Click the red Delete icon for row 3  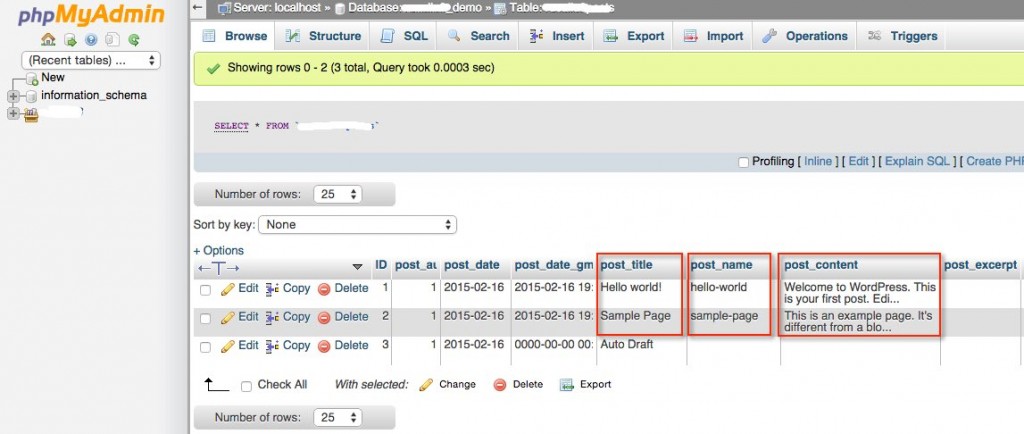click(324, 347)
